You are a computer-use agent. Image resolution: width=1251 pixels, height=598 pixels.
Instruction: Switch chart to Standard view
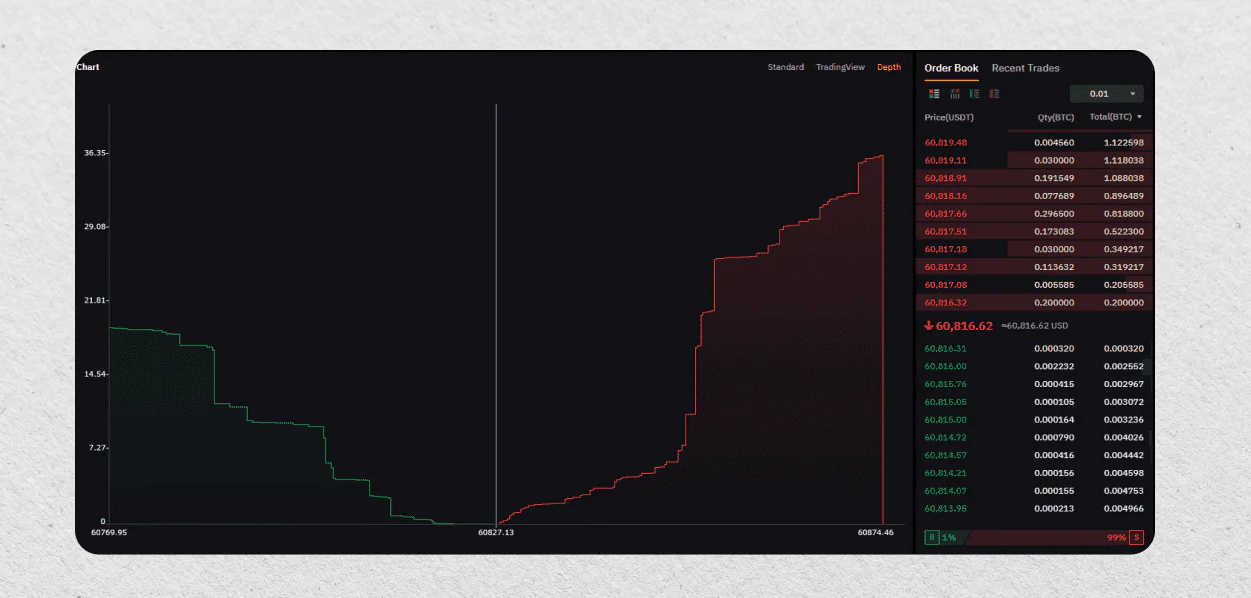pyautogui.click(x=785, y=67)
